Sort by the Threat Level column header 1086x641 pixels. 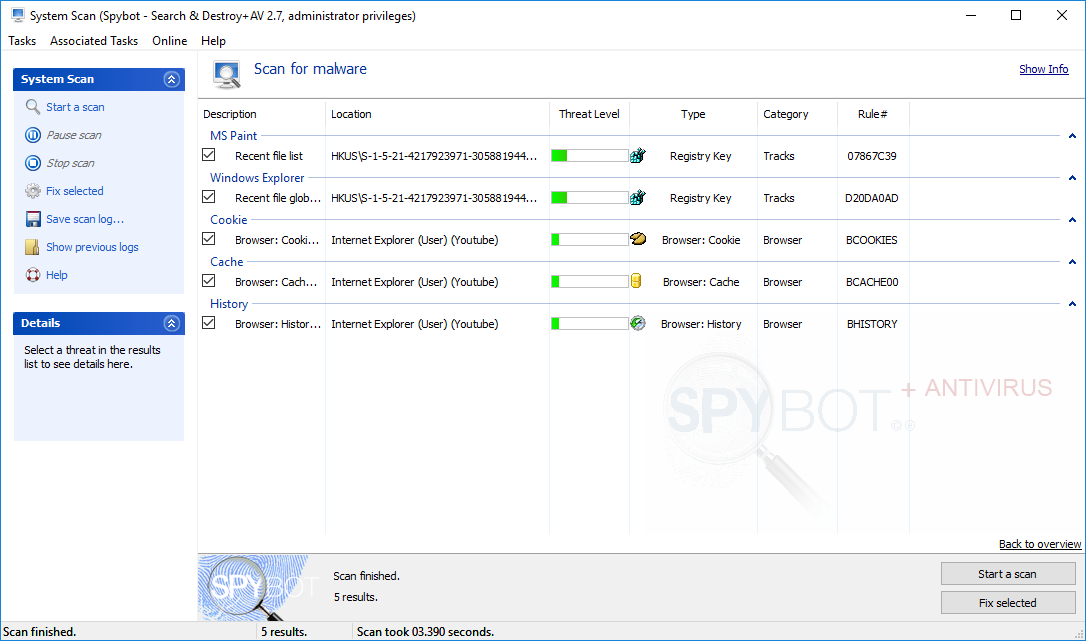coord(589,114)
